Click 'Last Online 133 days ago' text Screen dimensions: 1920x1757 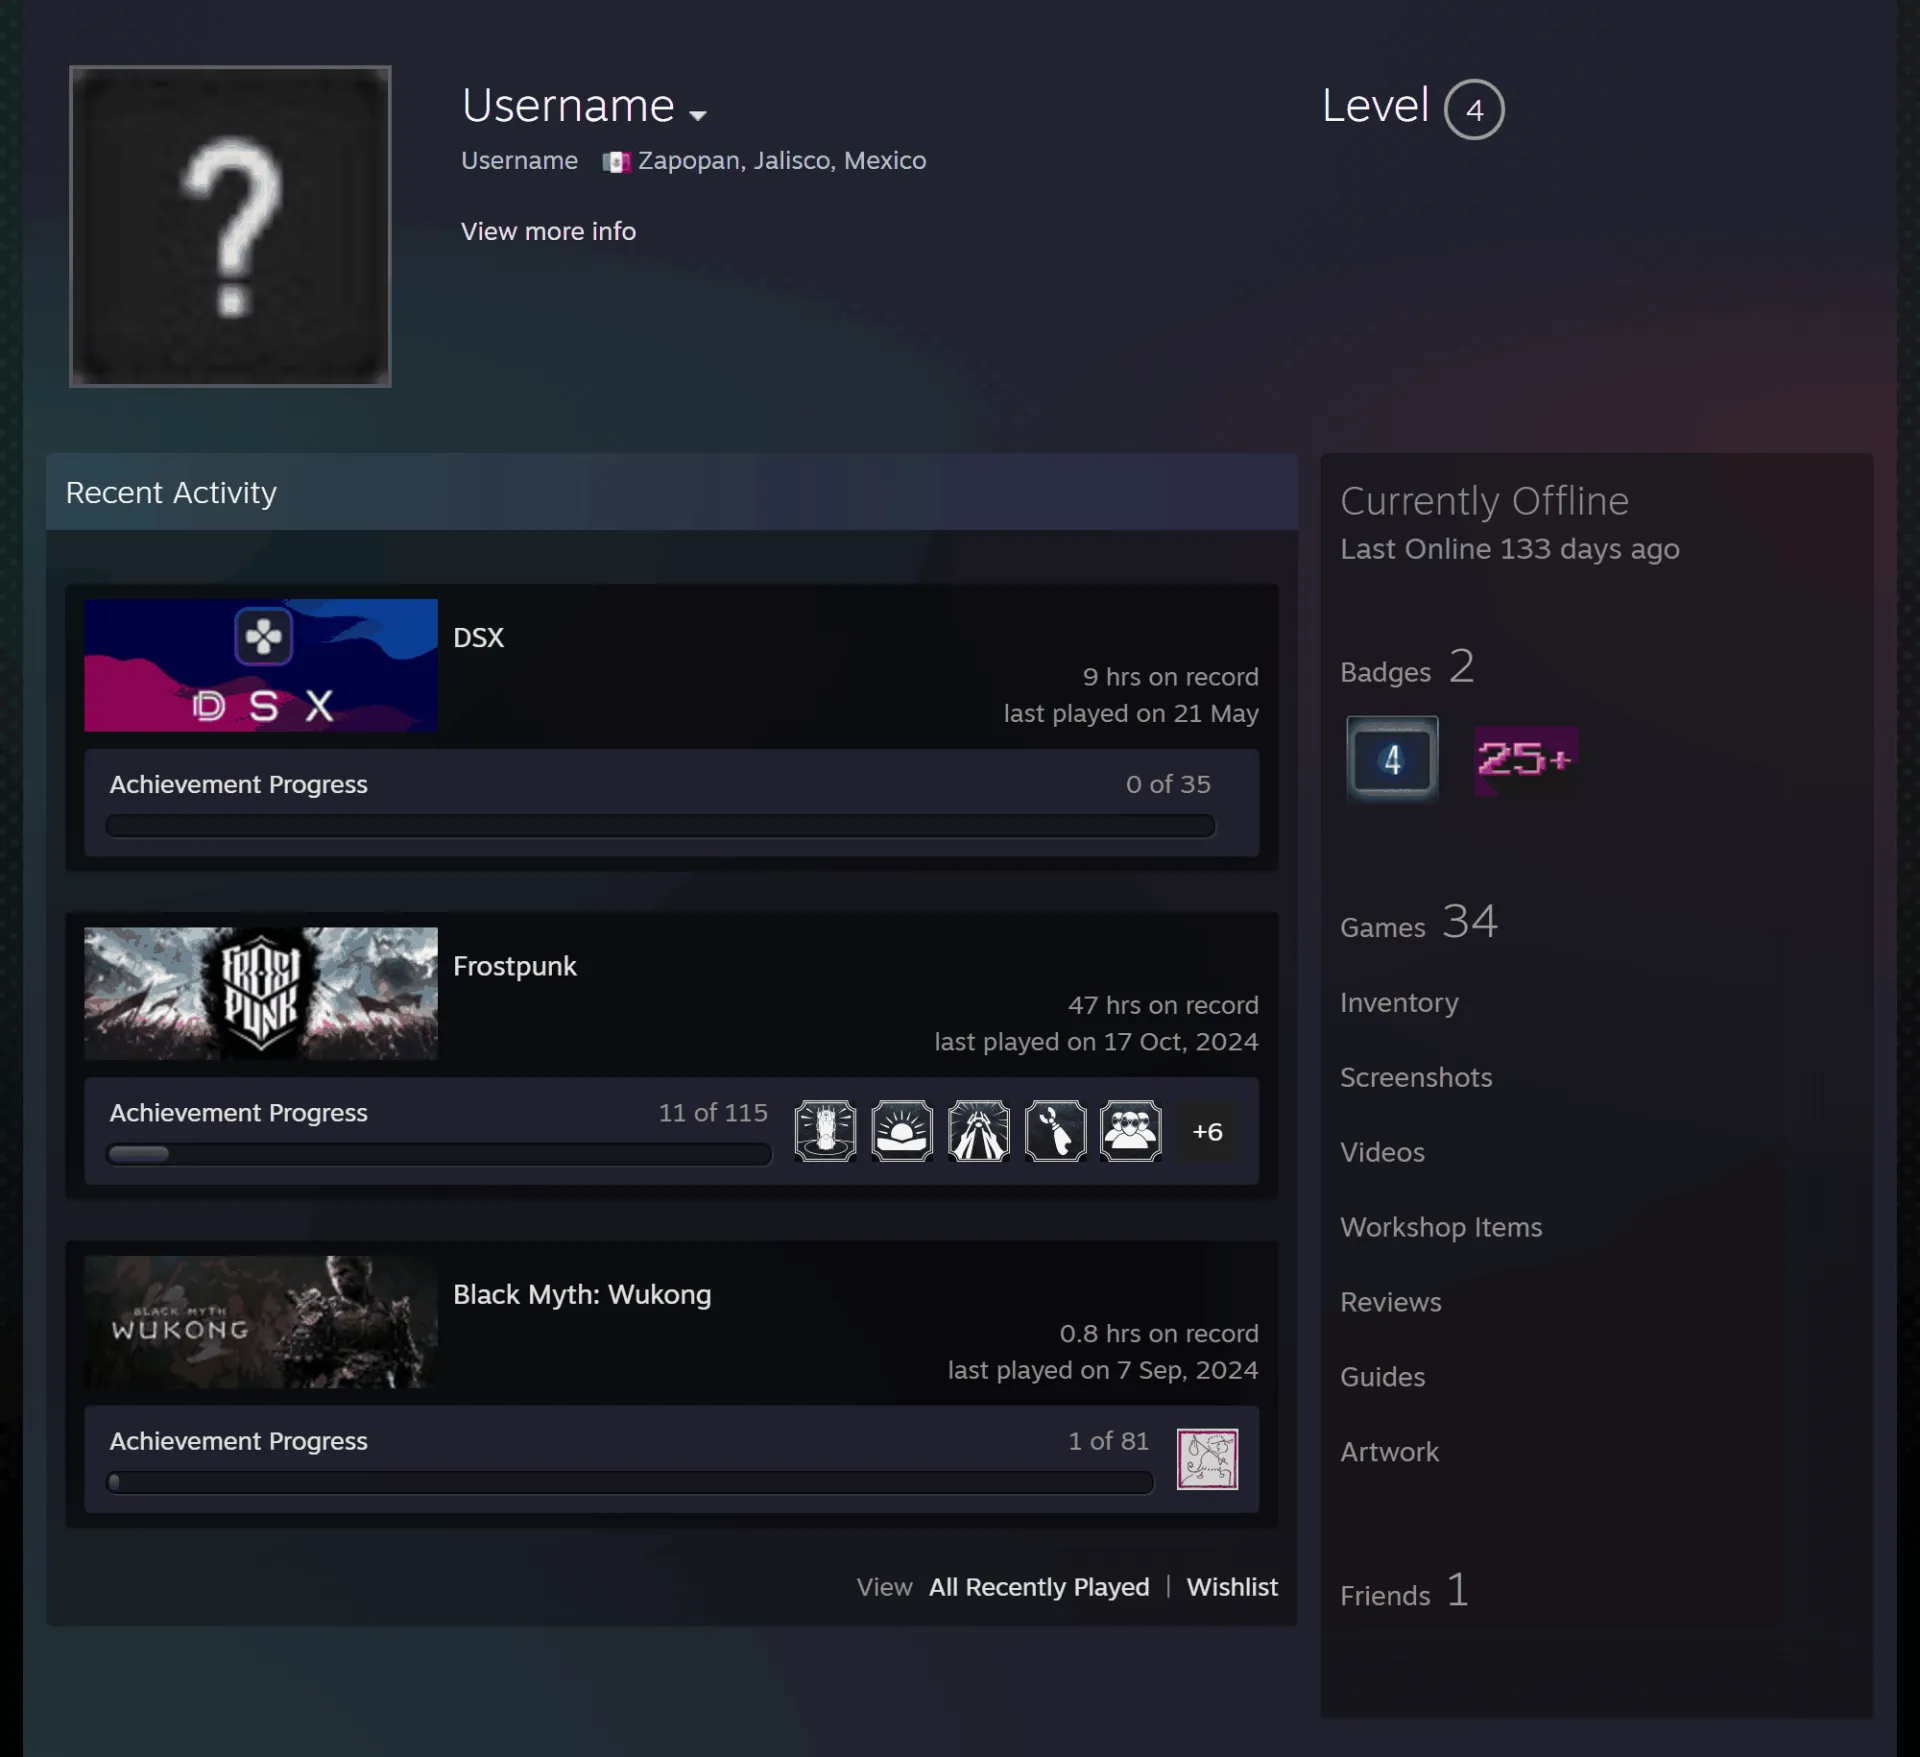pyautogui.click(x=1509, y=549)
